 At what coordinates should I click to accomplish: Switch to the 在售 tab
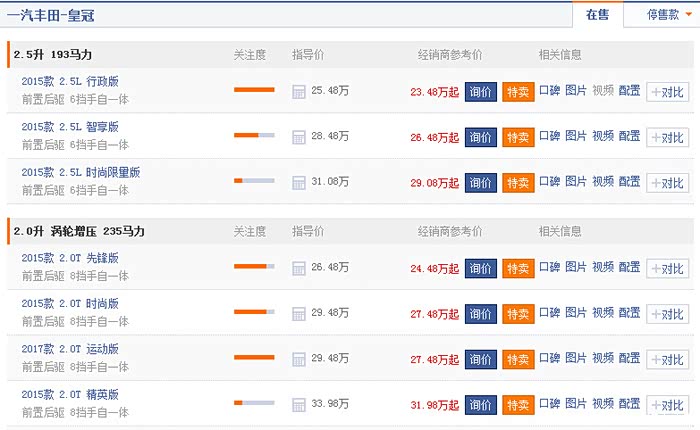(x=597, y=15)
